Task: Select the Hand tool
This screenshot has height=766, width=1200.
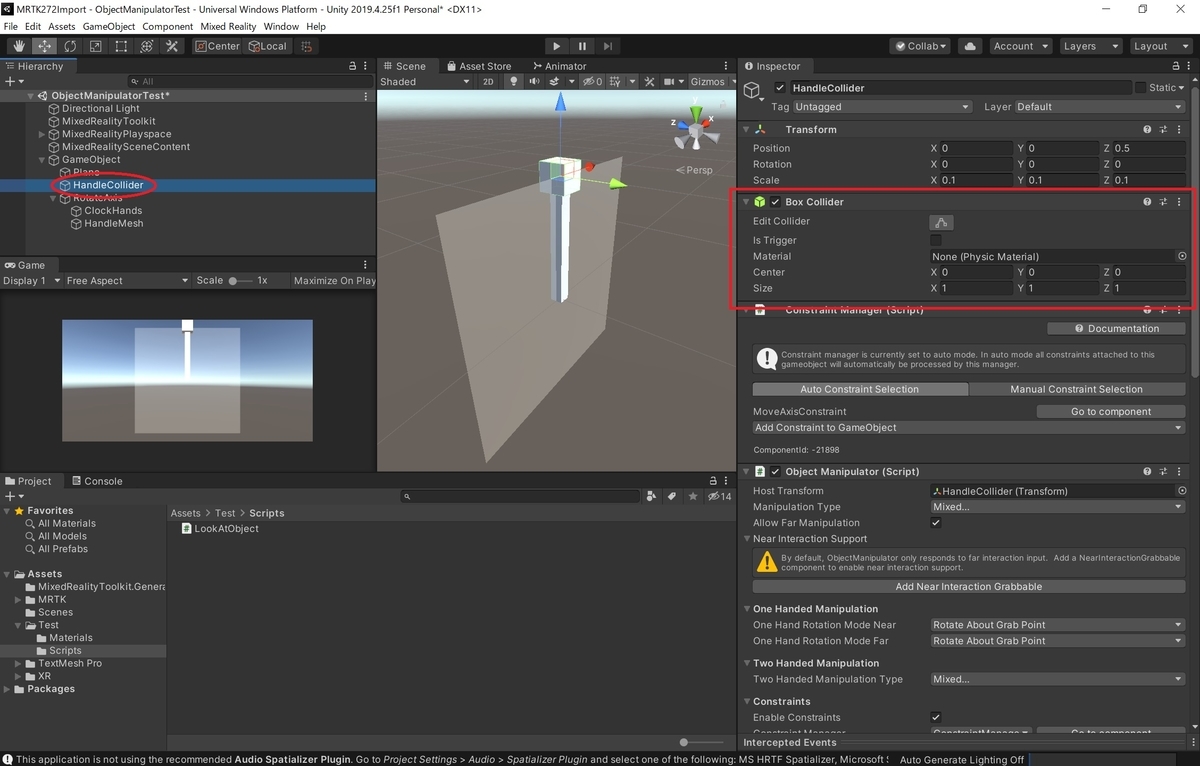Action: pos(19,46)
